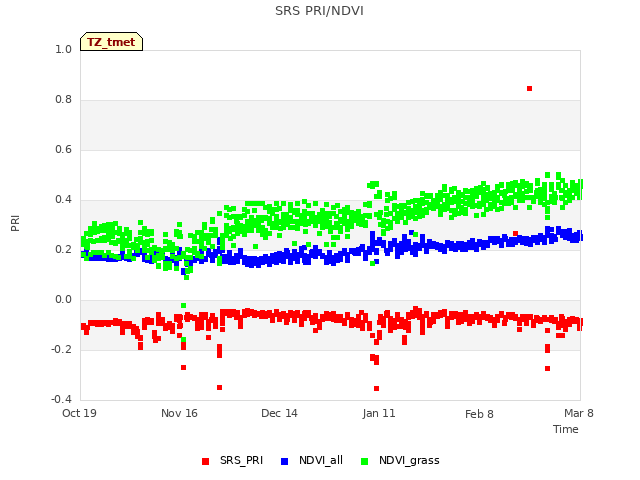Click the Jan 11 x-axis tick label
This screenshot has height=480, width=640.
pyautogui.click(x=379, y=413)
